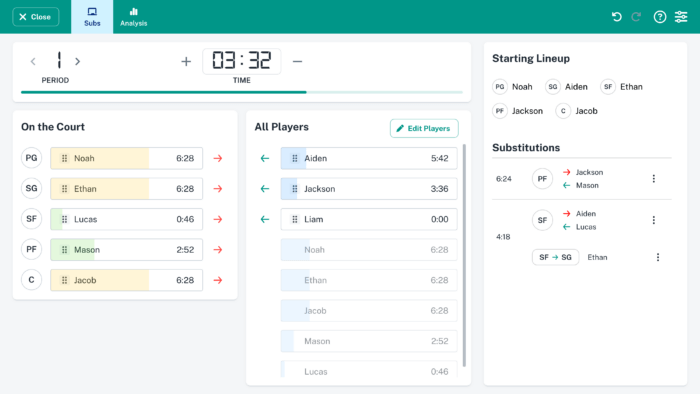The image size is (700, 394).
Task: Select the Subs tab
Action: 92,17
